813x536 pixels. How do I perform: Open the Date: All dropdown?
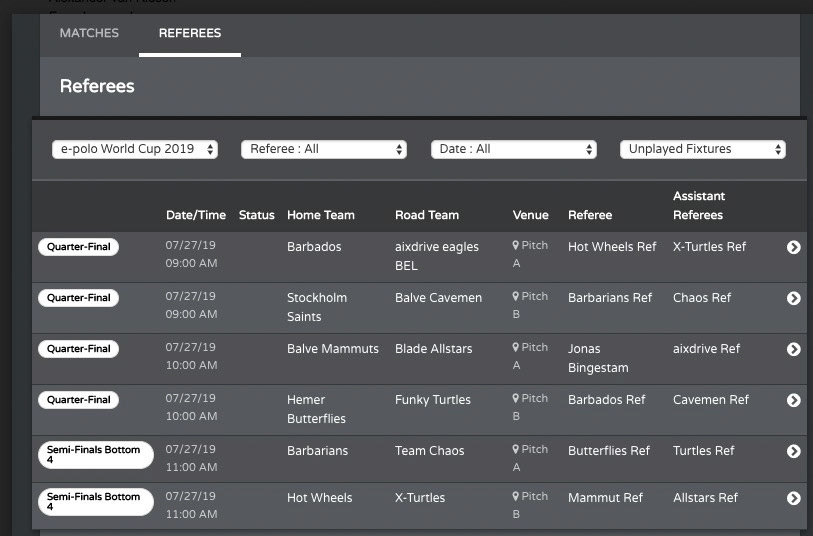(514, 149)
